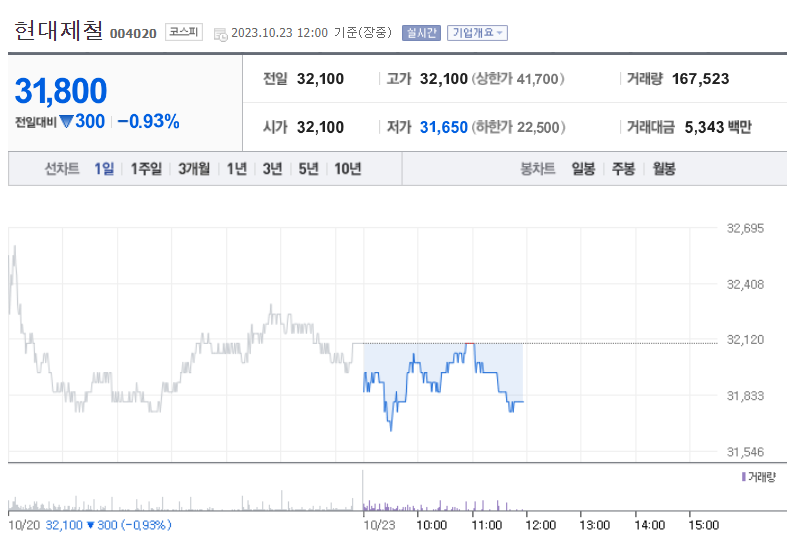
Task: Click the 저가 value 31,650
Action: coord(444,127)
